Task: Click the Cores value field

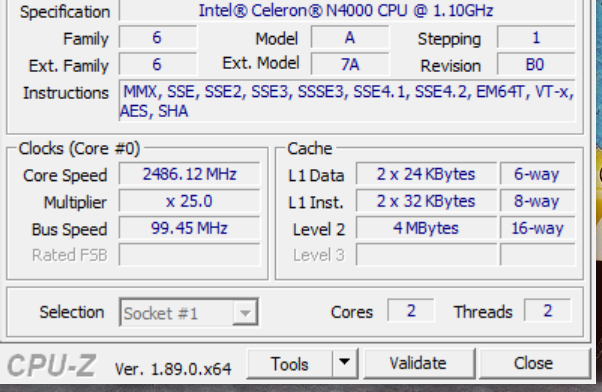Action: [411, 310]
